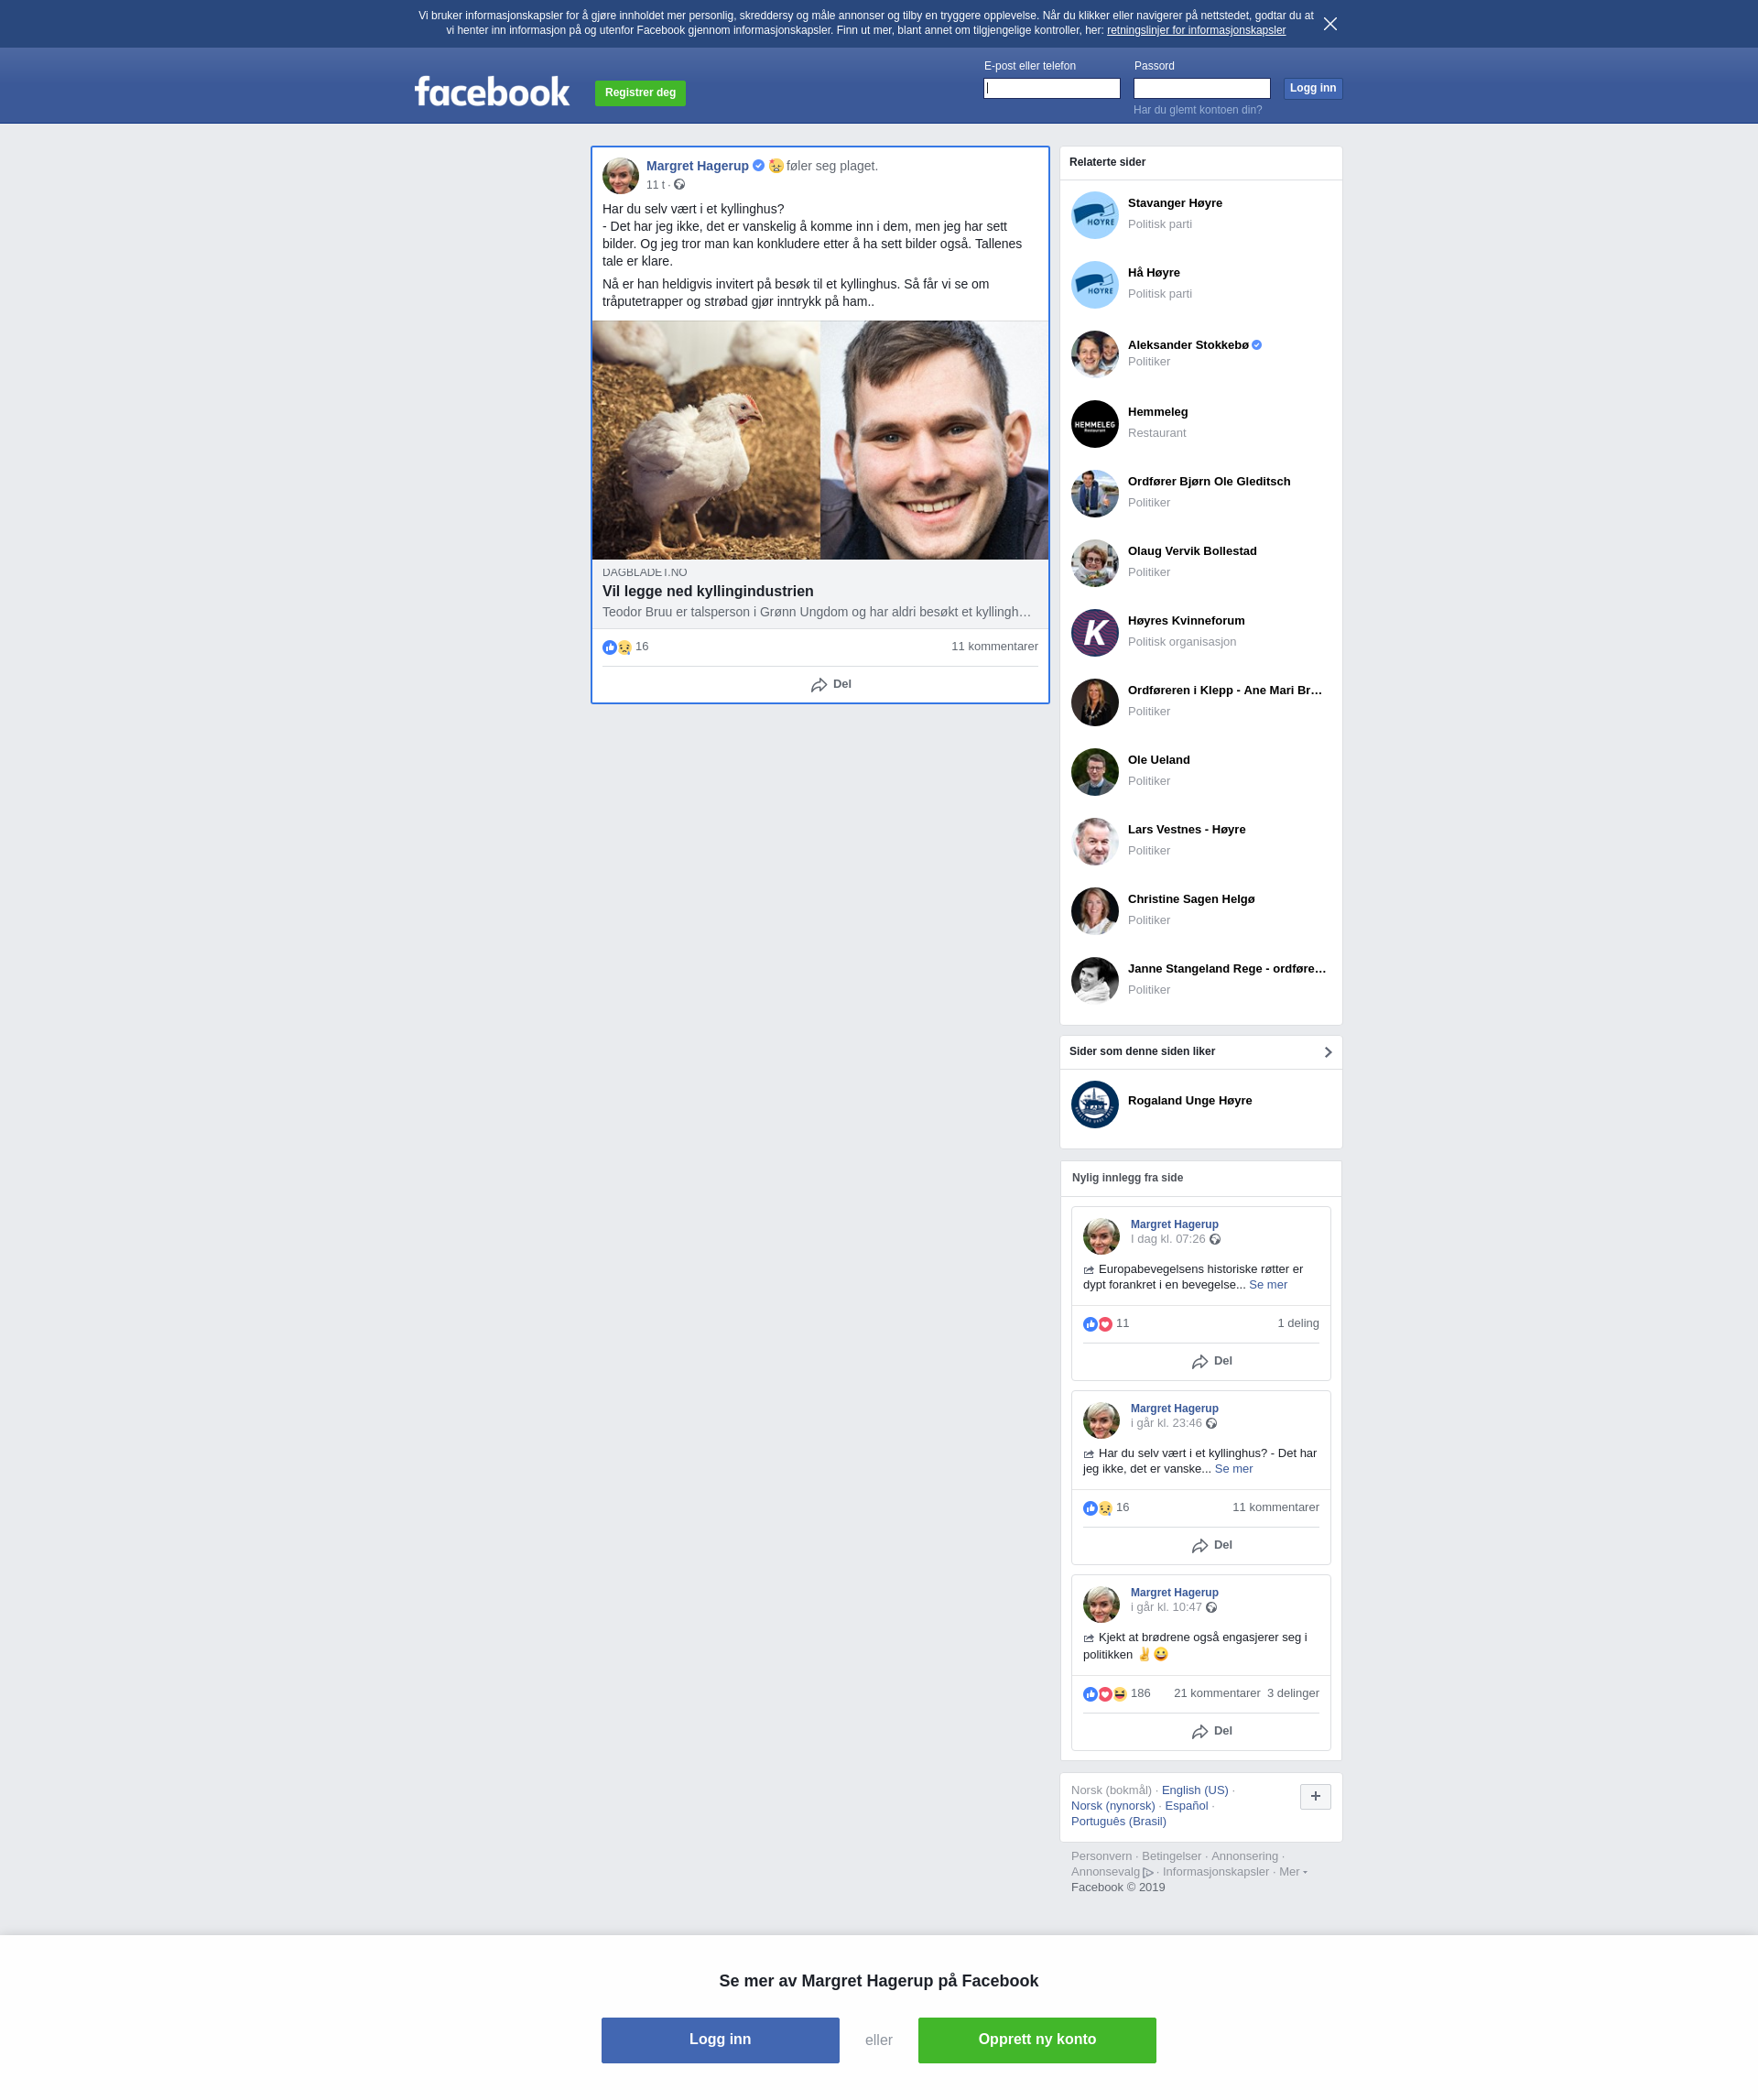The width and height of the screenshot is (1758, 2100).
Task: Open Margret Hagerup's profile picture in main post
Action: tap(620, 176)
